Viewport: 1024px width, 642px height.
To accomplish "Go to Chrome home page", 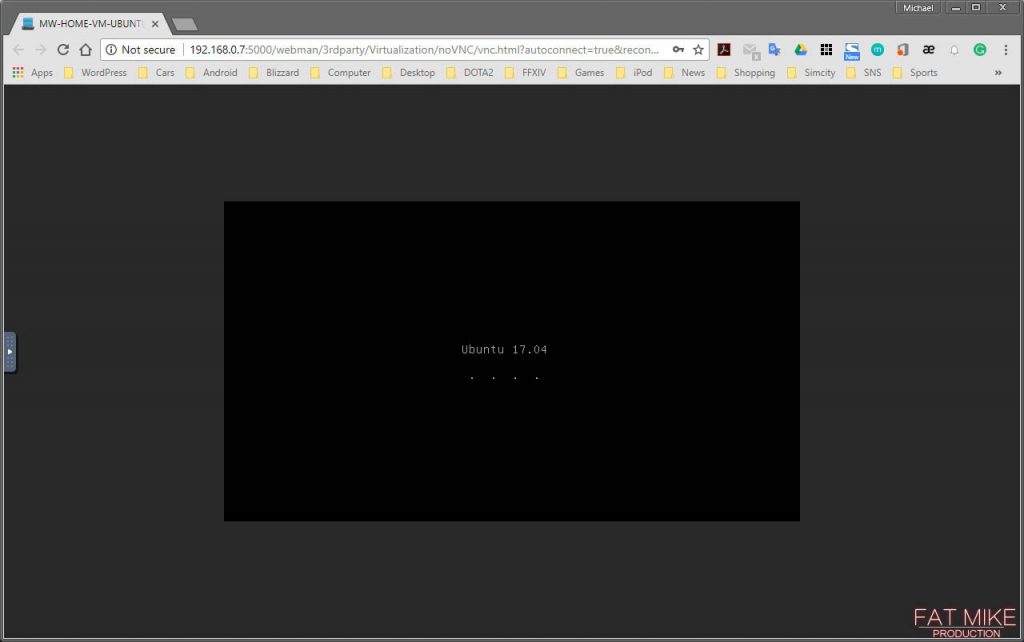I will coord(86,50).
